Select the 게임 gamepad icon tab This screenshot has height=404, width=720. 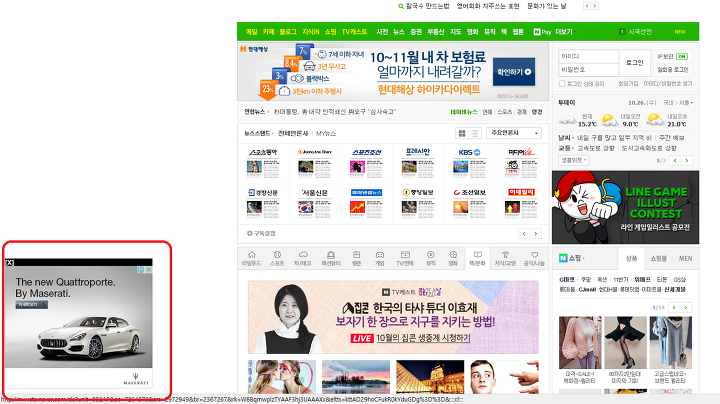pyautogui.click(x=380, y=258)
